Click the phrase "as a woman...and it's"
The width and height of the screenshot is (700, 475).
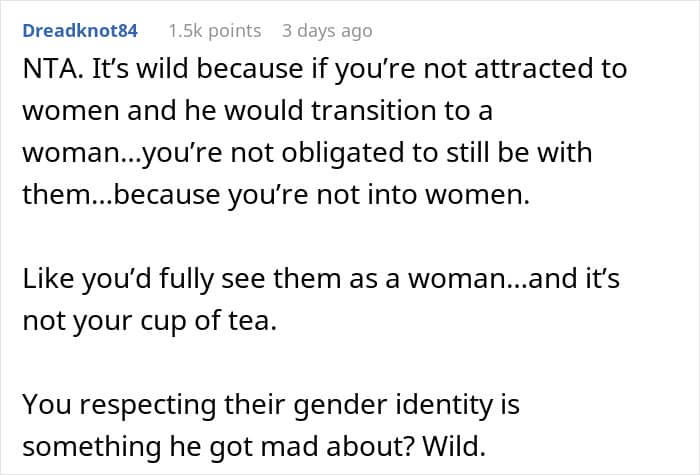click(507, 279)
